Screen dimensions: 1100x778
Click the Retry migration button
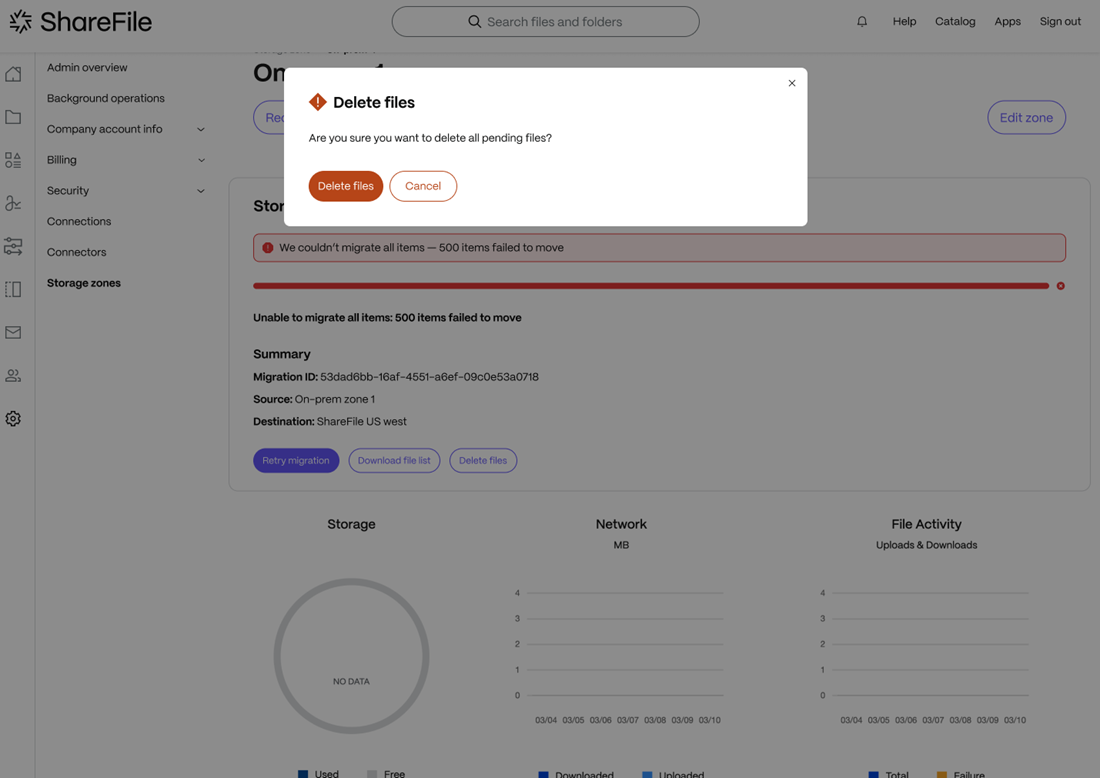pyautogui.click(x=296, y=460)
